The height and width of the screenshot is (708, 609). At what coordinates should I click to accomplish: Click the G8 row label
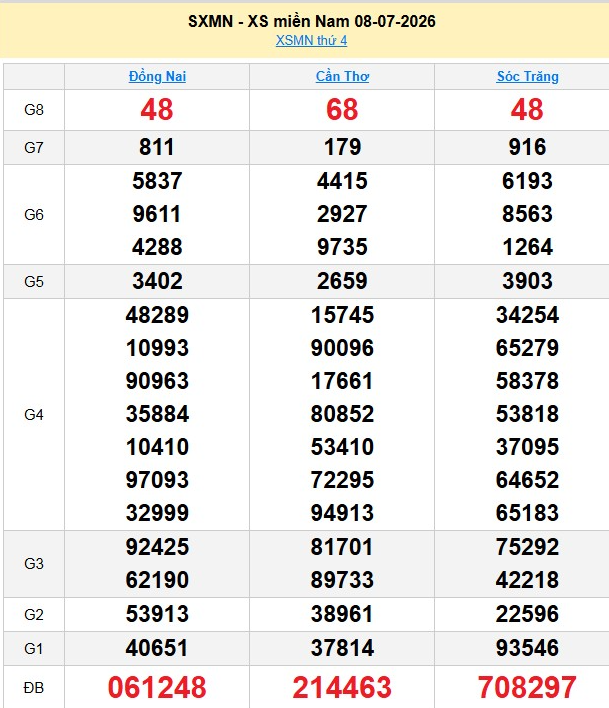(34, 110)
